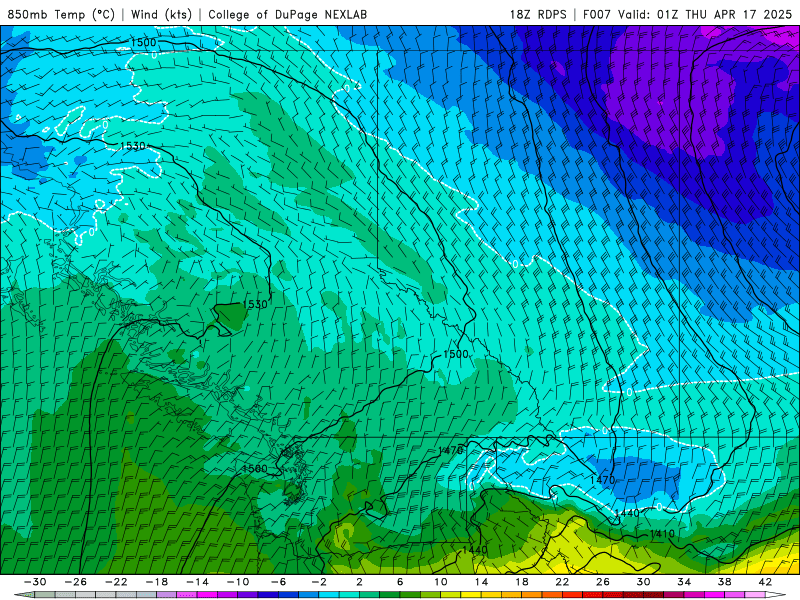
Task: Click the positive 2 colorbar label
Action: [x=359, y=582]
